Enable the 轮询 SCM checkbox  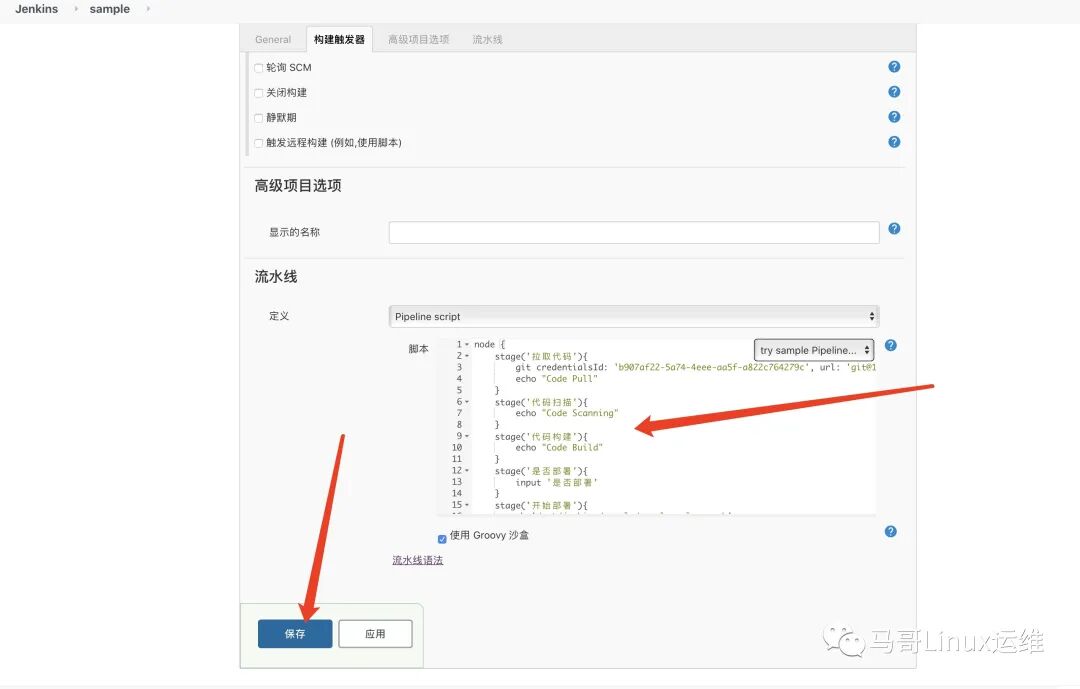259,68
